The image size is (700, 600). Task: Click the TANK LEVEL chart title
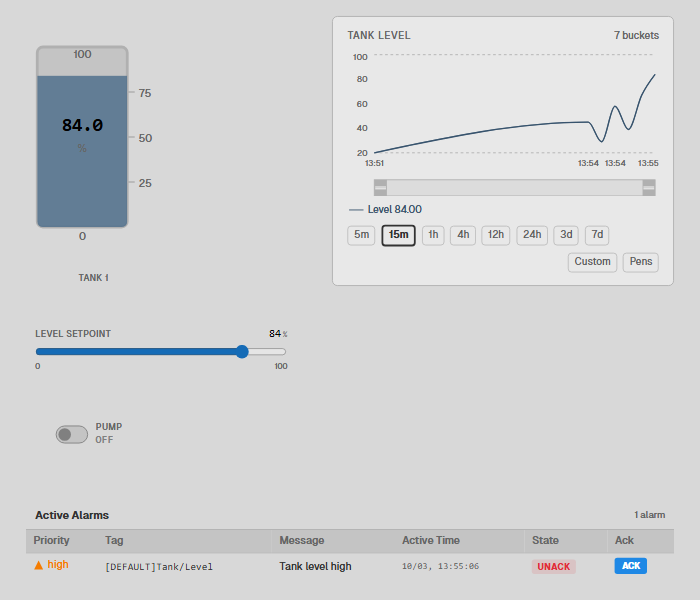click(x=379, y=35)
